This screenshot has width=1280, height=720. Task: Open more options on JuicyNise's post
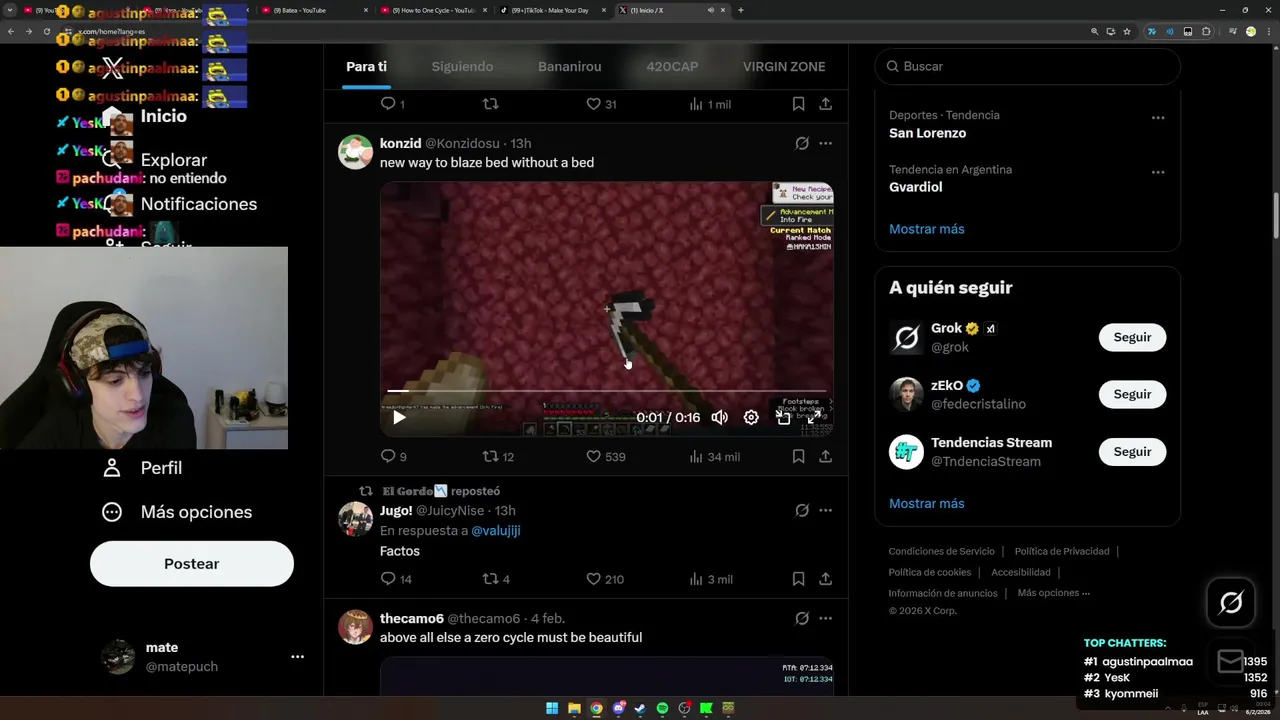(x=825, y=511)
